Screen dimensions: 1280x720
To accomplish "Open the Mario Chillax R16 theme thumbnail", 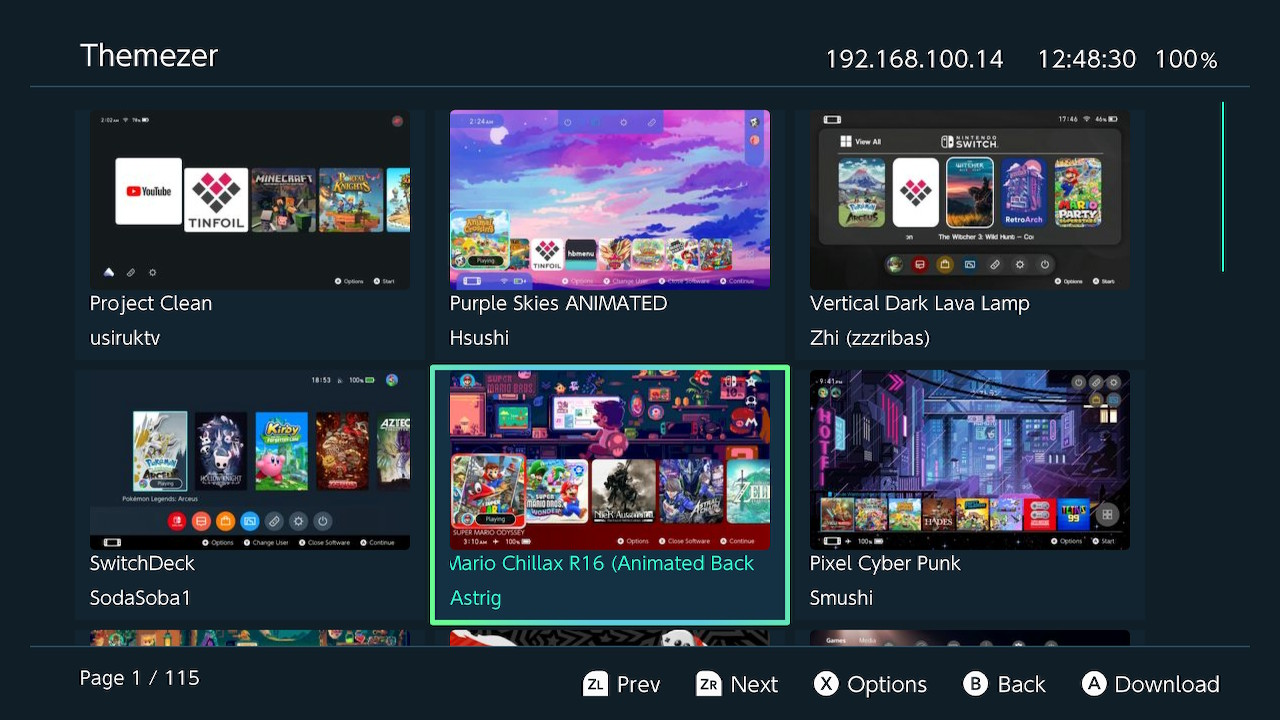I will point(609,460).
